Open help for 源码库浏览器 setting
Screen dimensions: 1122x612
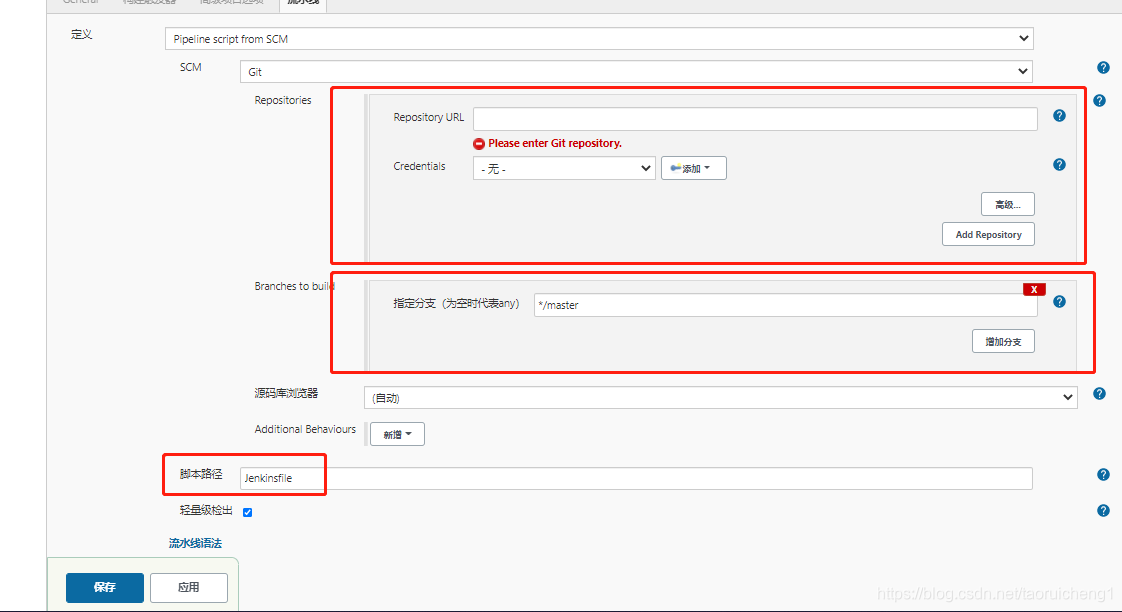[1100, 394]
